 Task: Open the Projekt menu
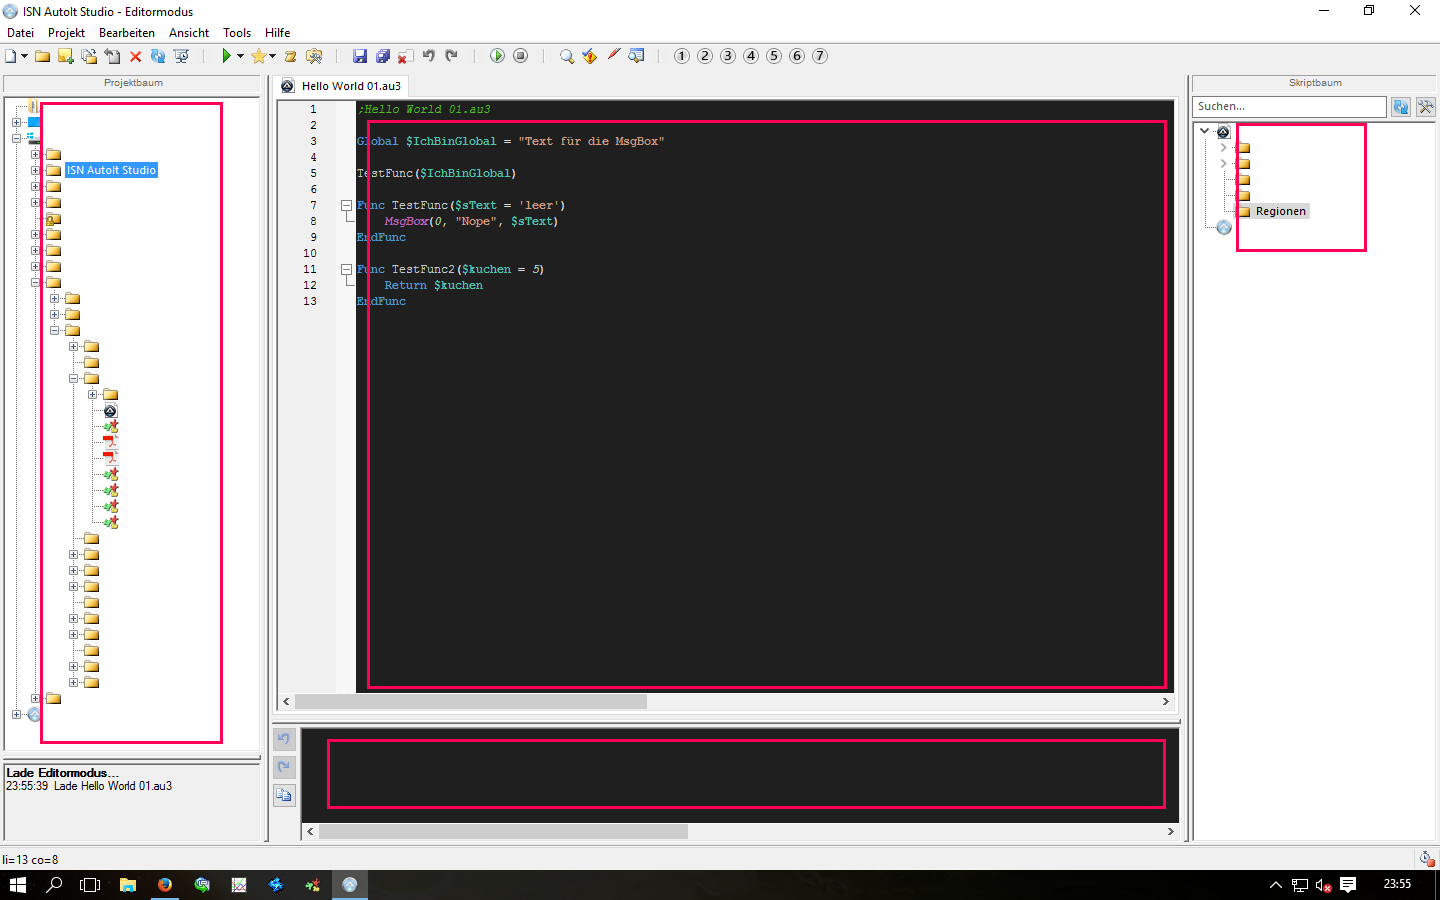pos(66,33)
